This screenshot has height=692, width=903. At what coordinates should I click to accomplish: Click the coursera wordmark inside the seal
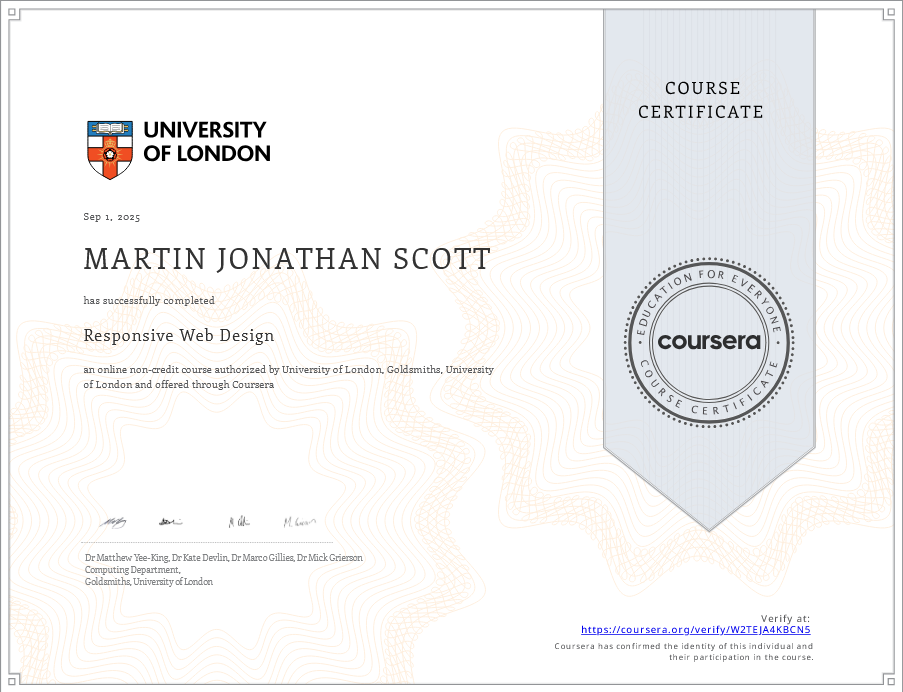[709, 341]
